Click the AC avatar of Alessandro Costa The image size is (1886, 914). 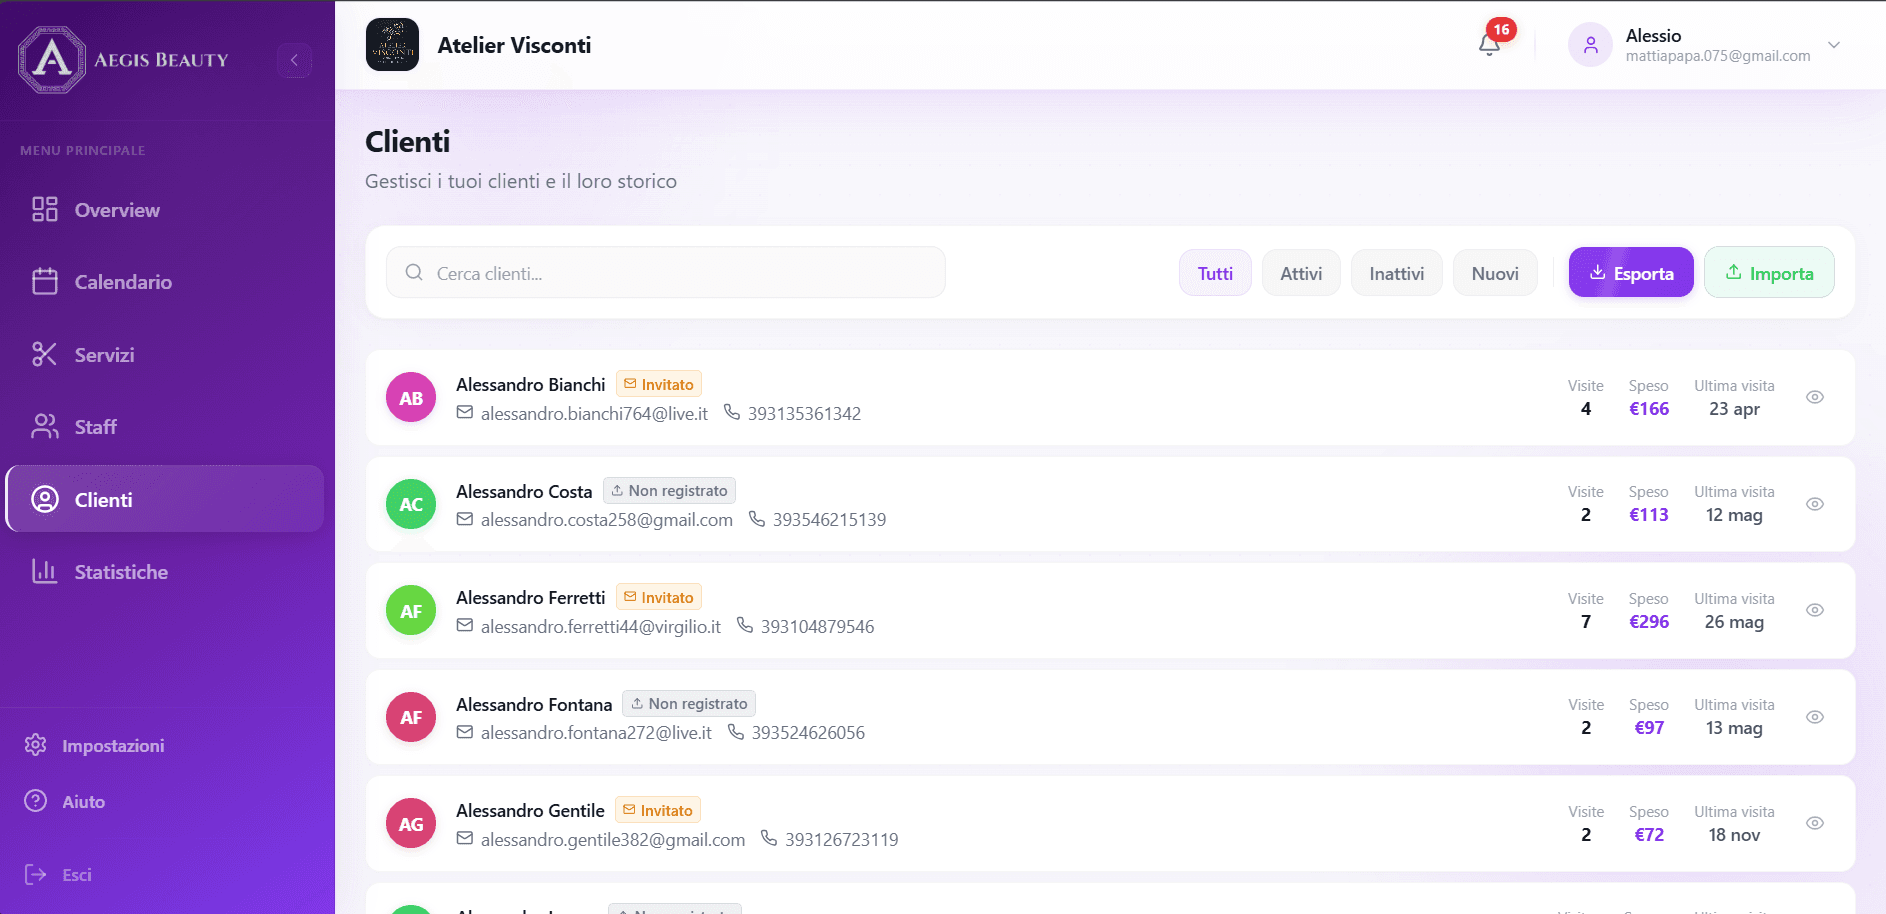pos(411,504)
